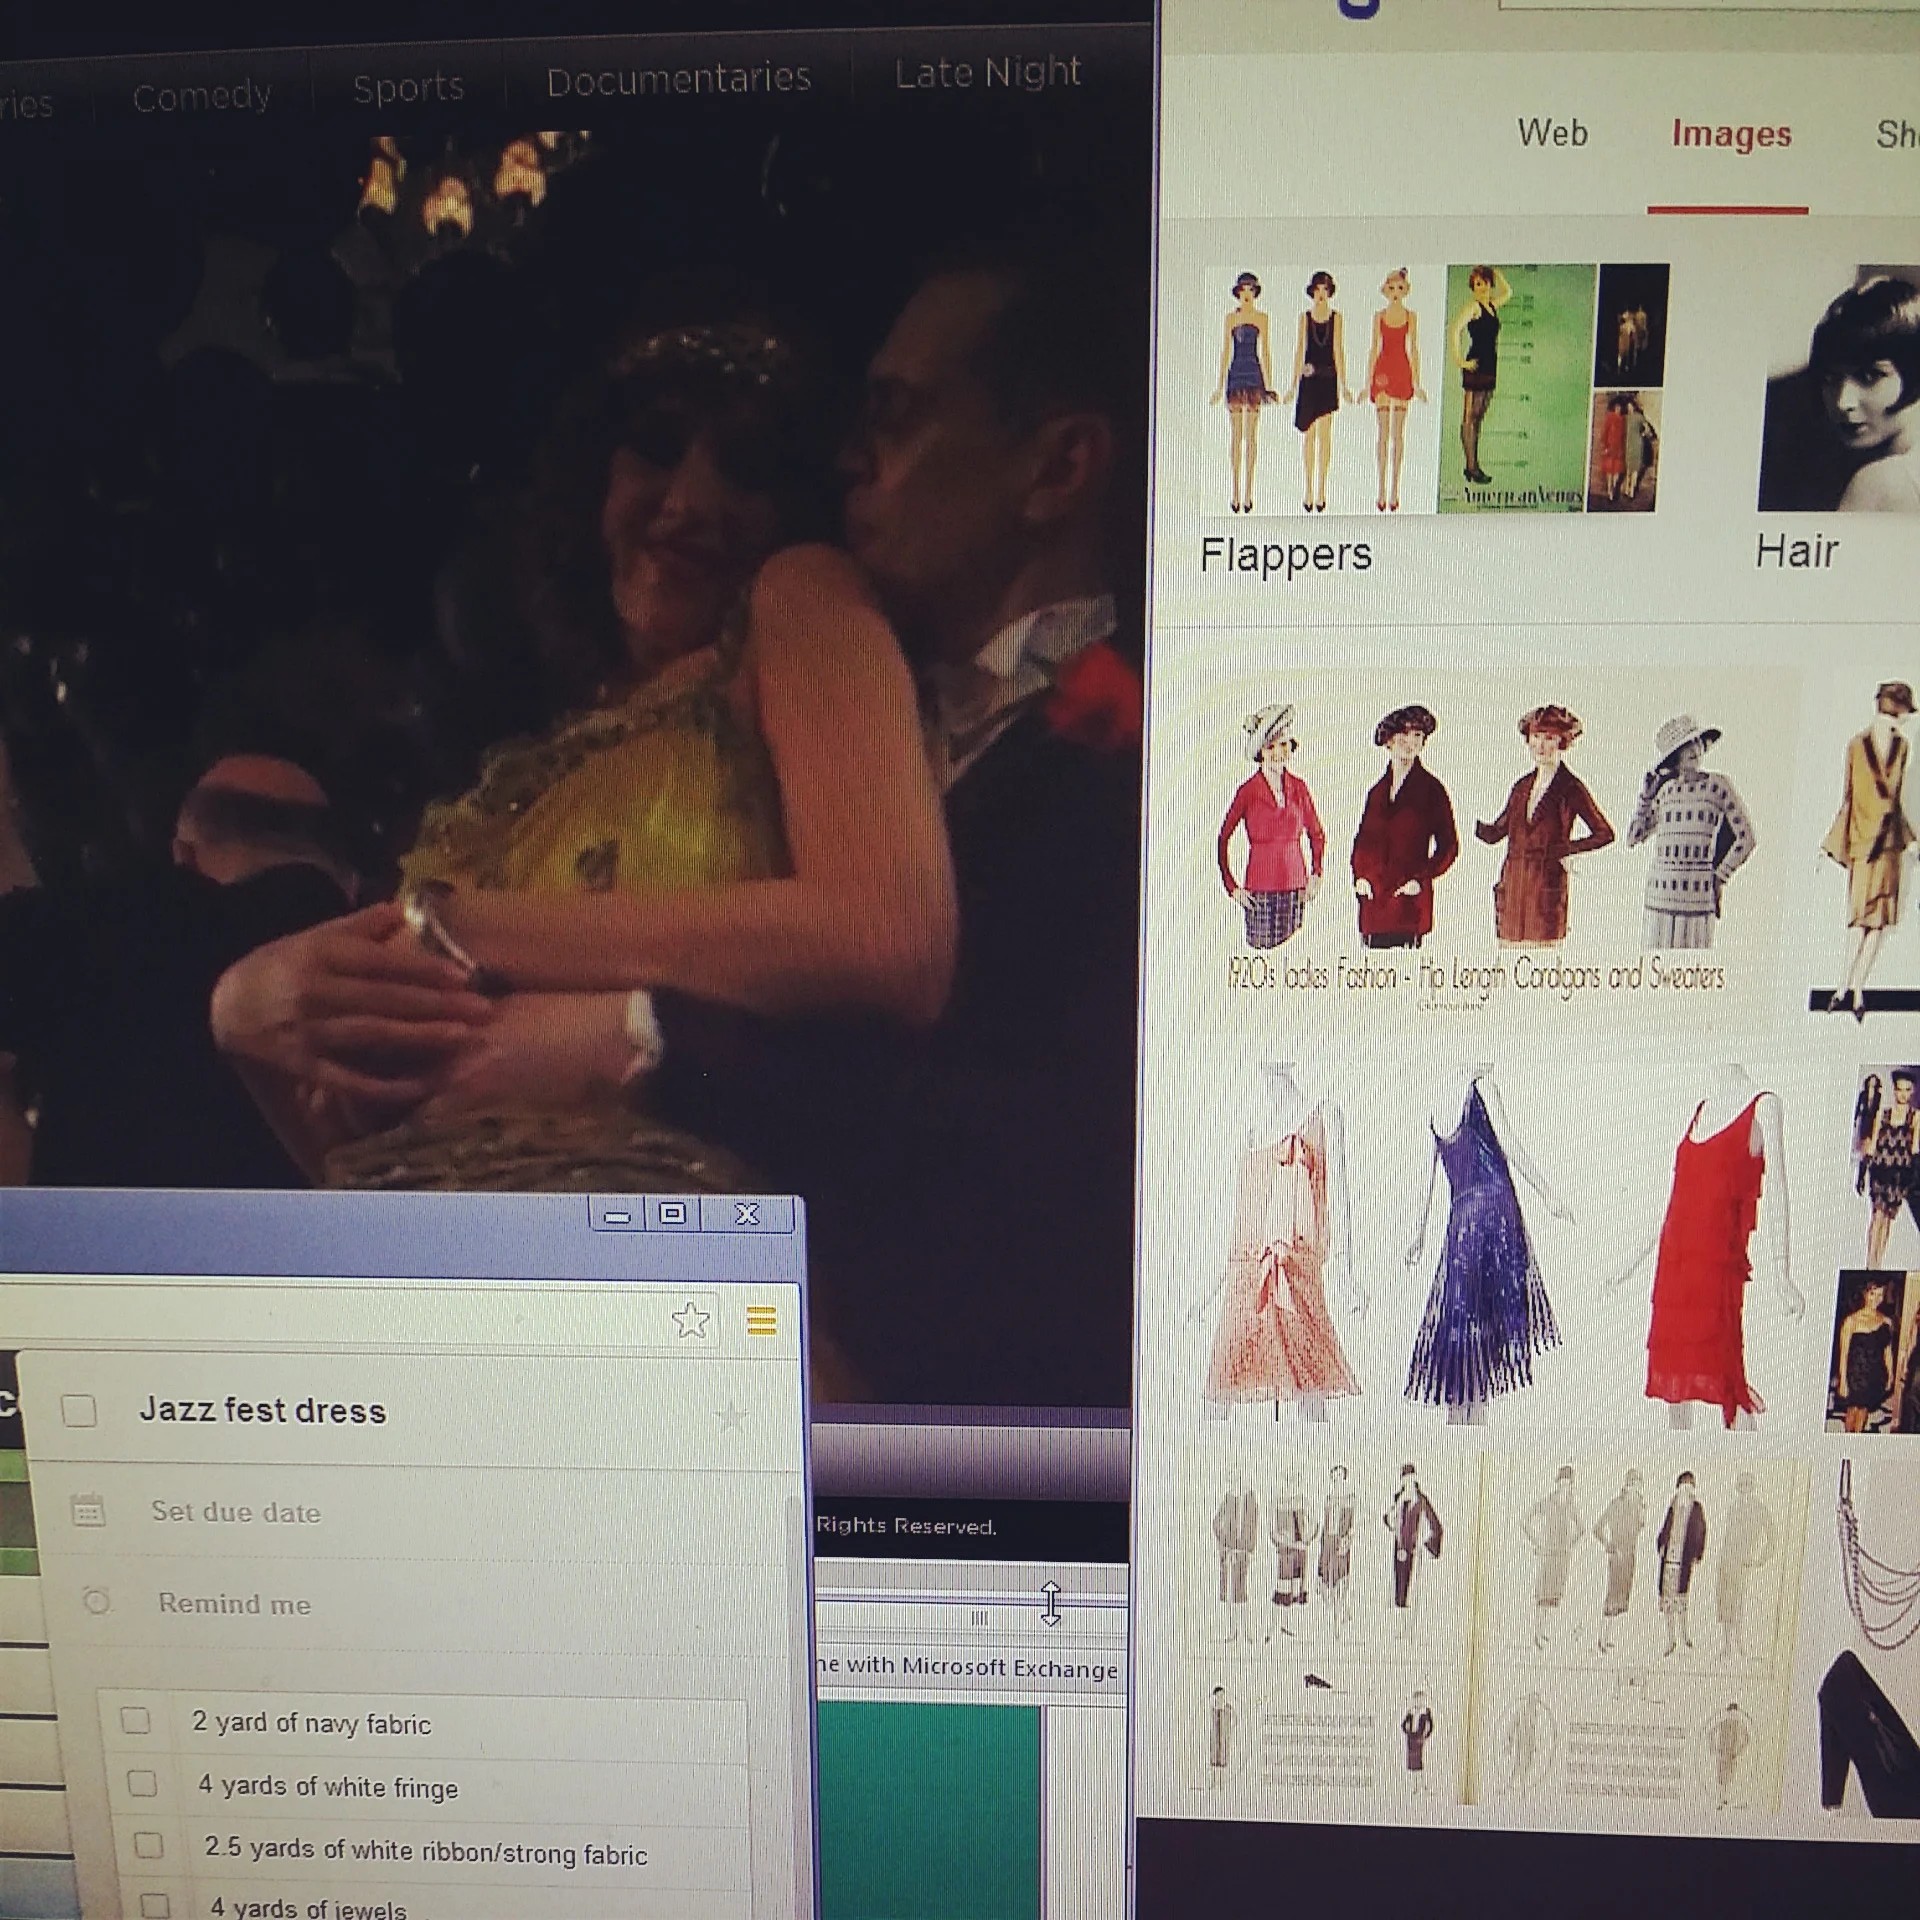Open the Late Night category

[x=987, y=72]
